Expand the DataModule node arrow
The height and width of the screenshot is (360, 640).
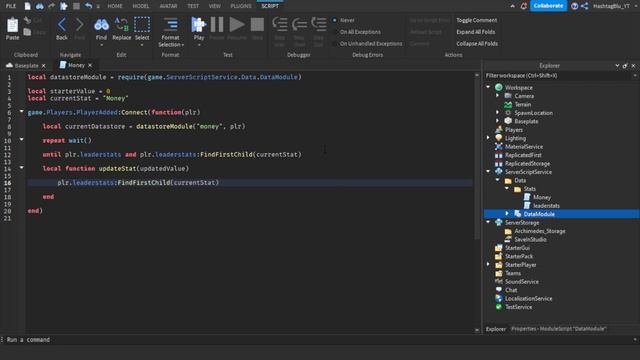(x=507, y=213)
